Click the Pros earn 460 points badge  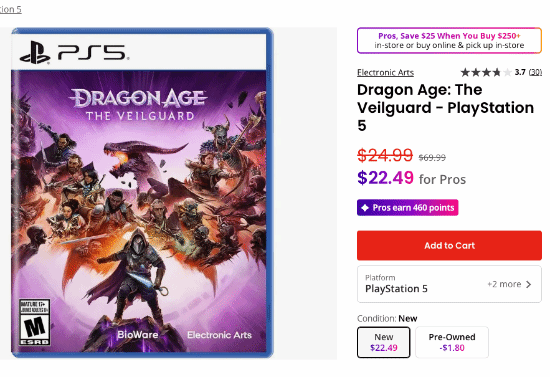tap(408, 208)
